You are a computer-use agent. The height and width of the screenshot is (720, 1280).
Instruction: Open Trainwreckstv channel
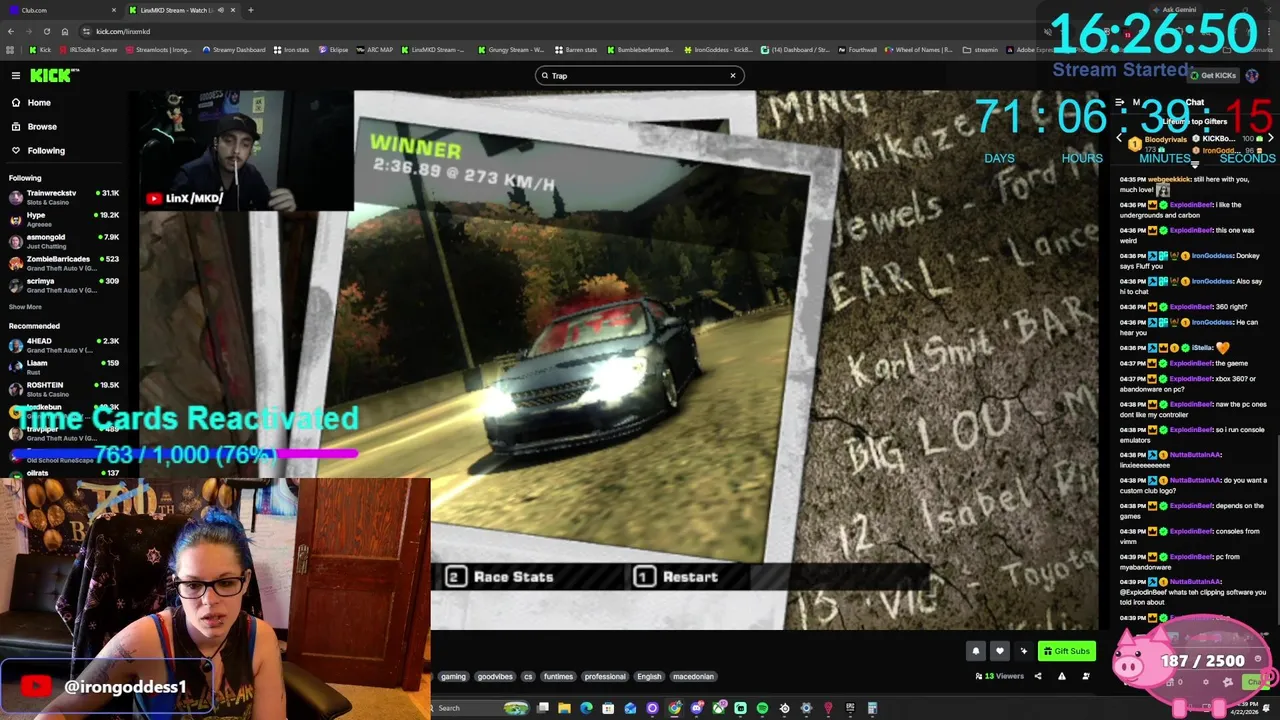tap(62, 197)
